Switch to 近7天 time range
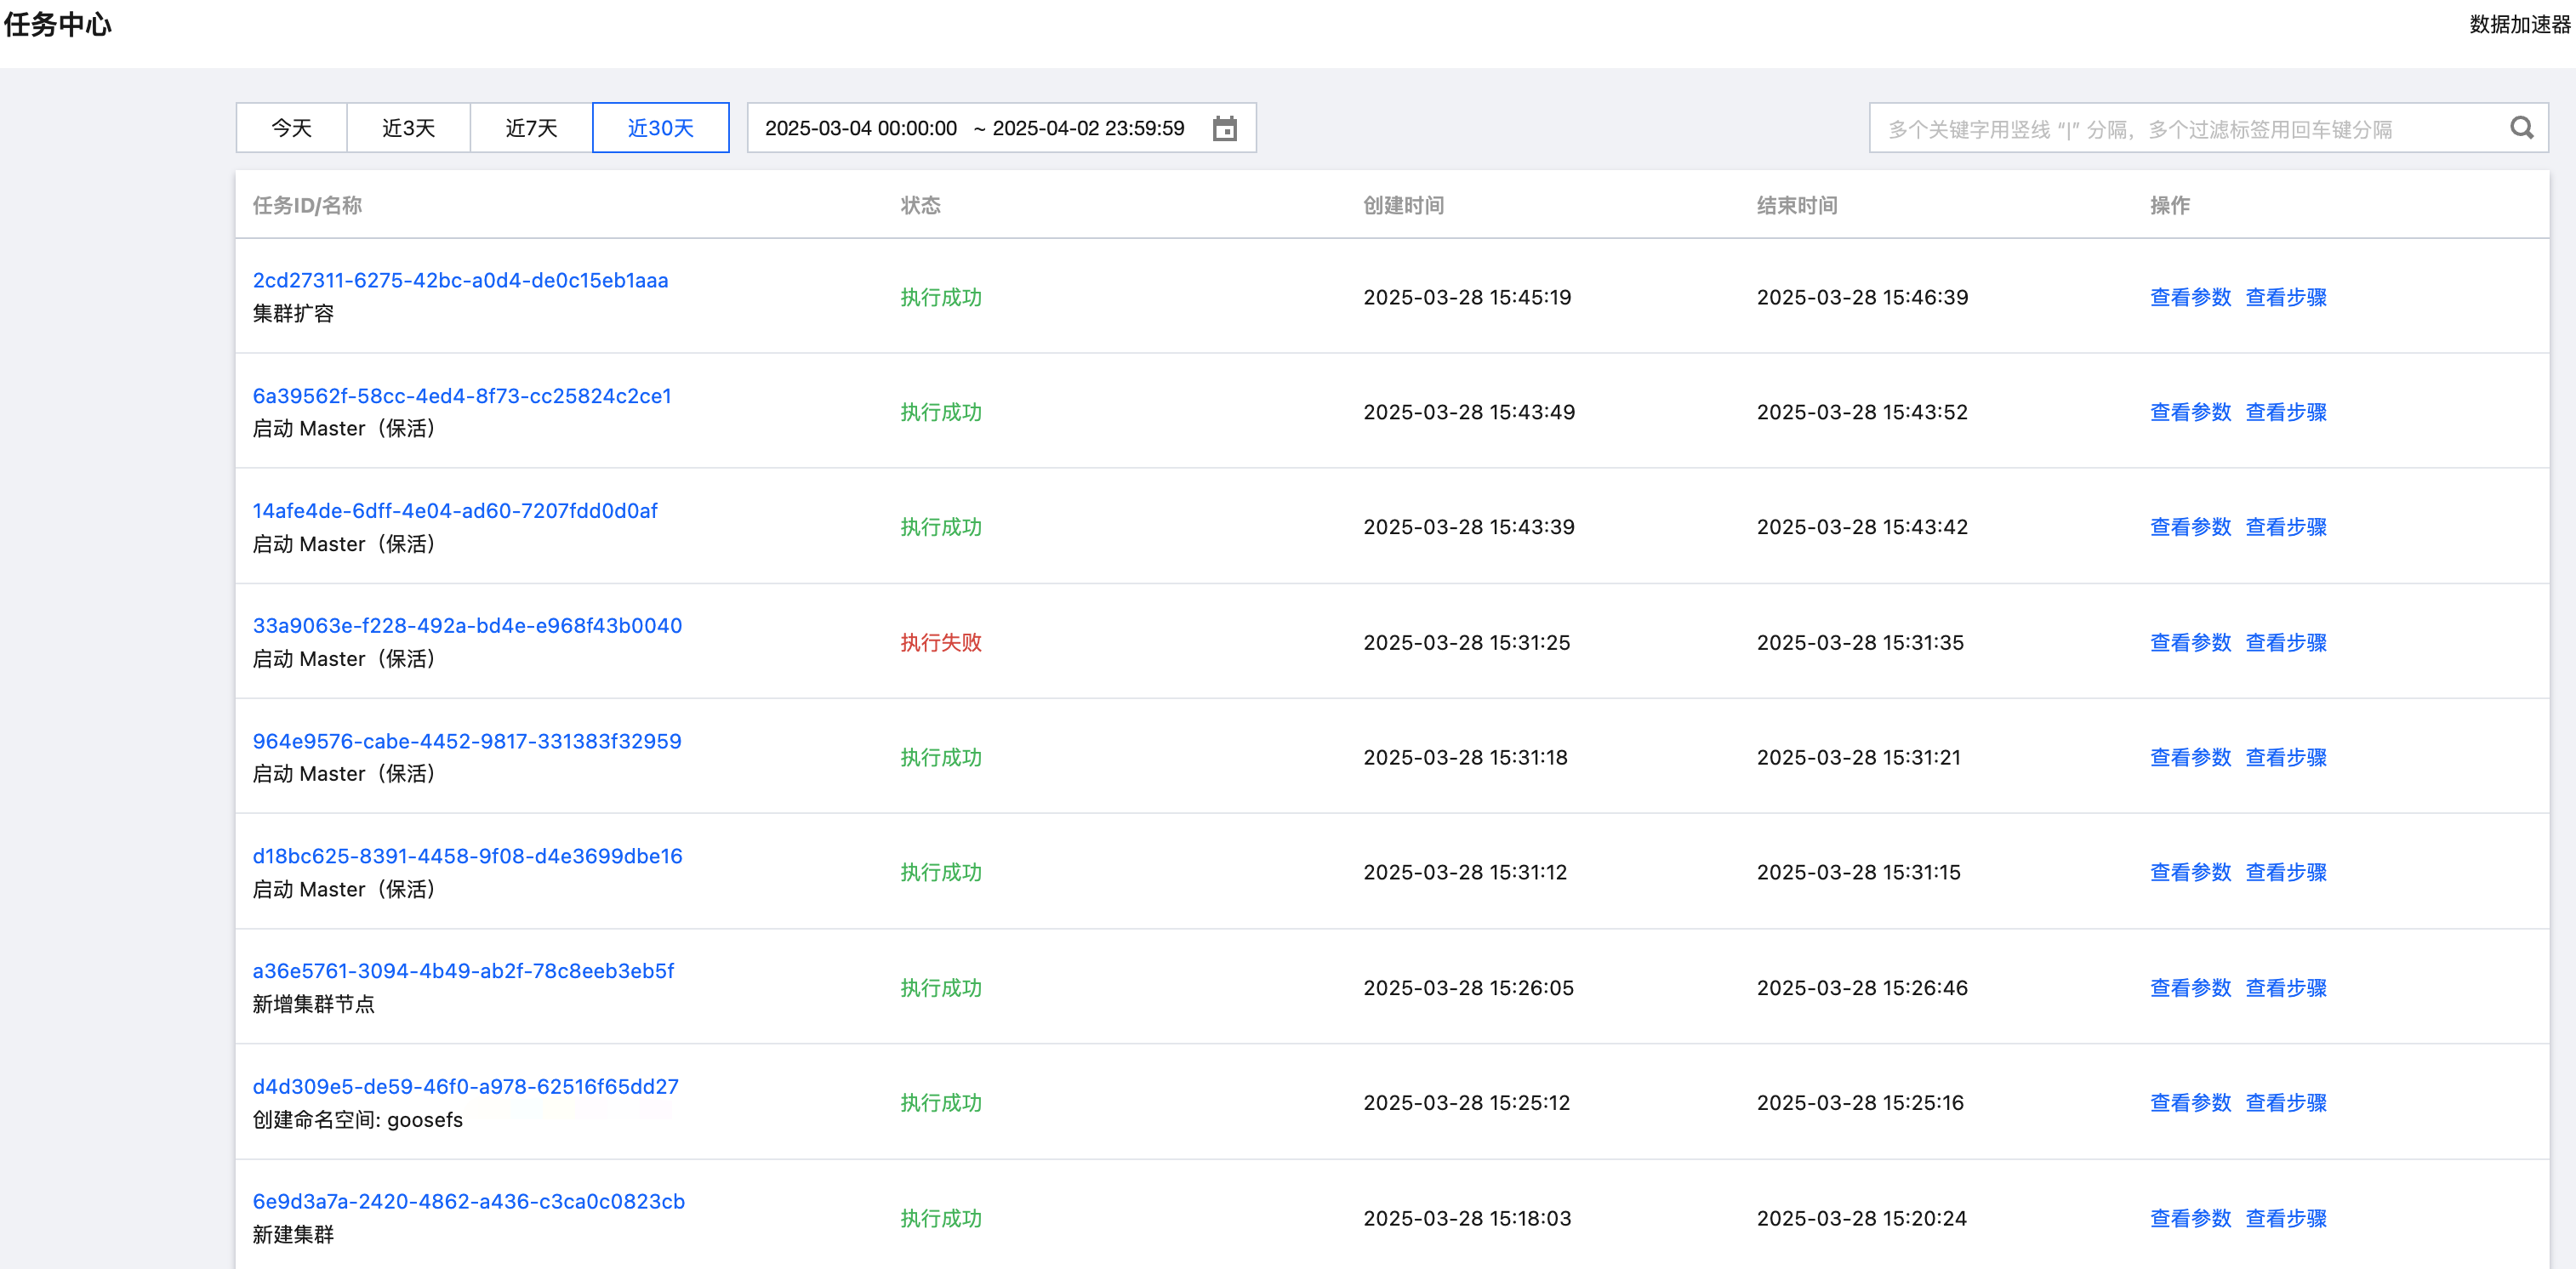Screen dimensions: 2576x1269 531,128
